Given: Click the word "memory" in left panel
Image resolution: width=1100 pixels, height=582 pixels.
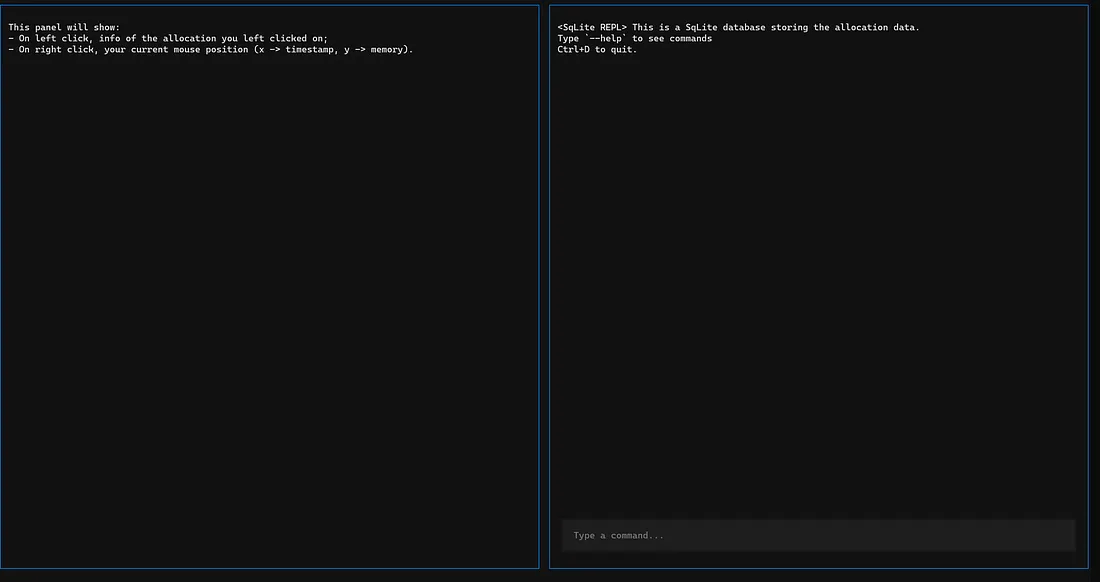Looking at the screenshot, I should [x=386, y=49].
